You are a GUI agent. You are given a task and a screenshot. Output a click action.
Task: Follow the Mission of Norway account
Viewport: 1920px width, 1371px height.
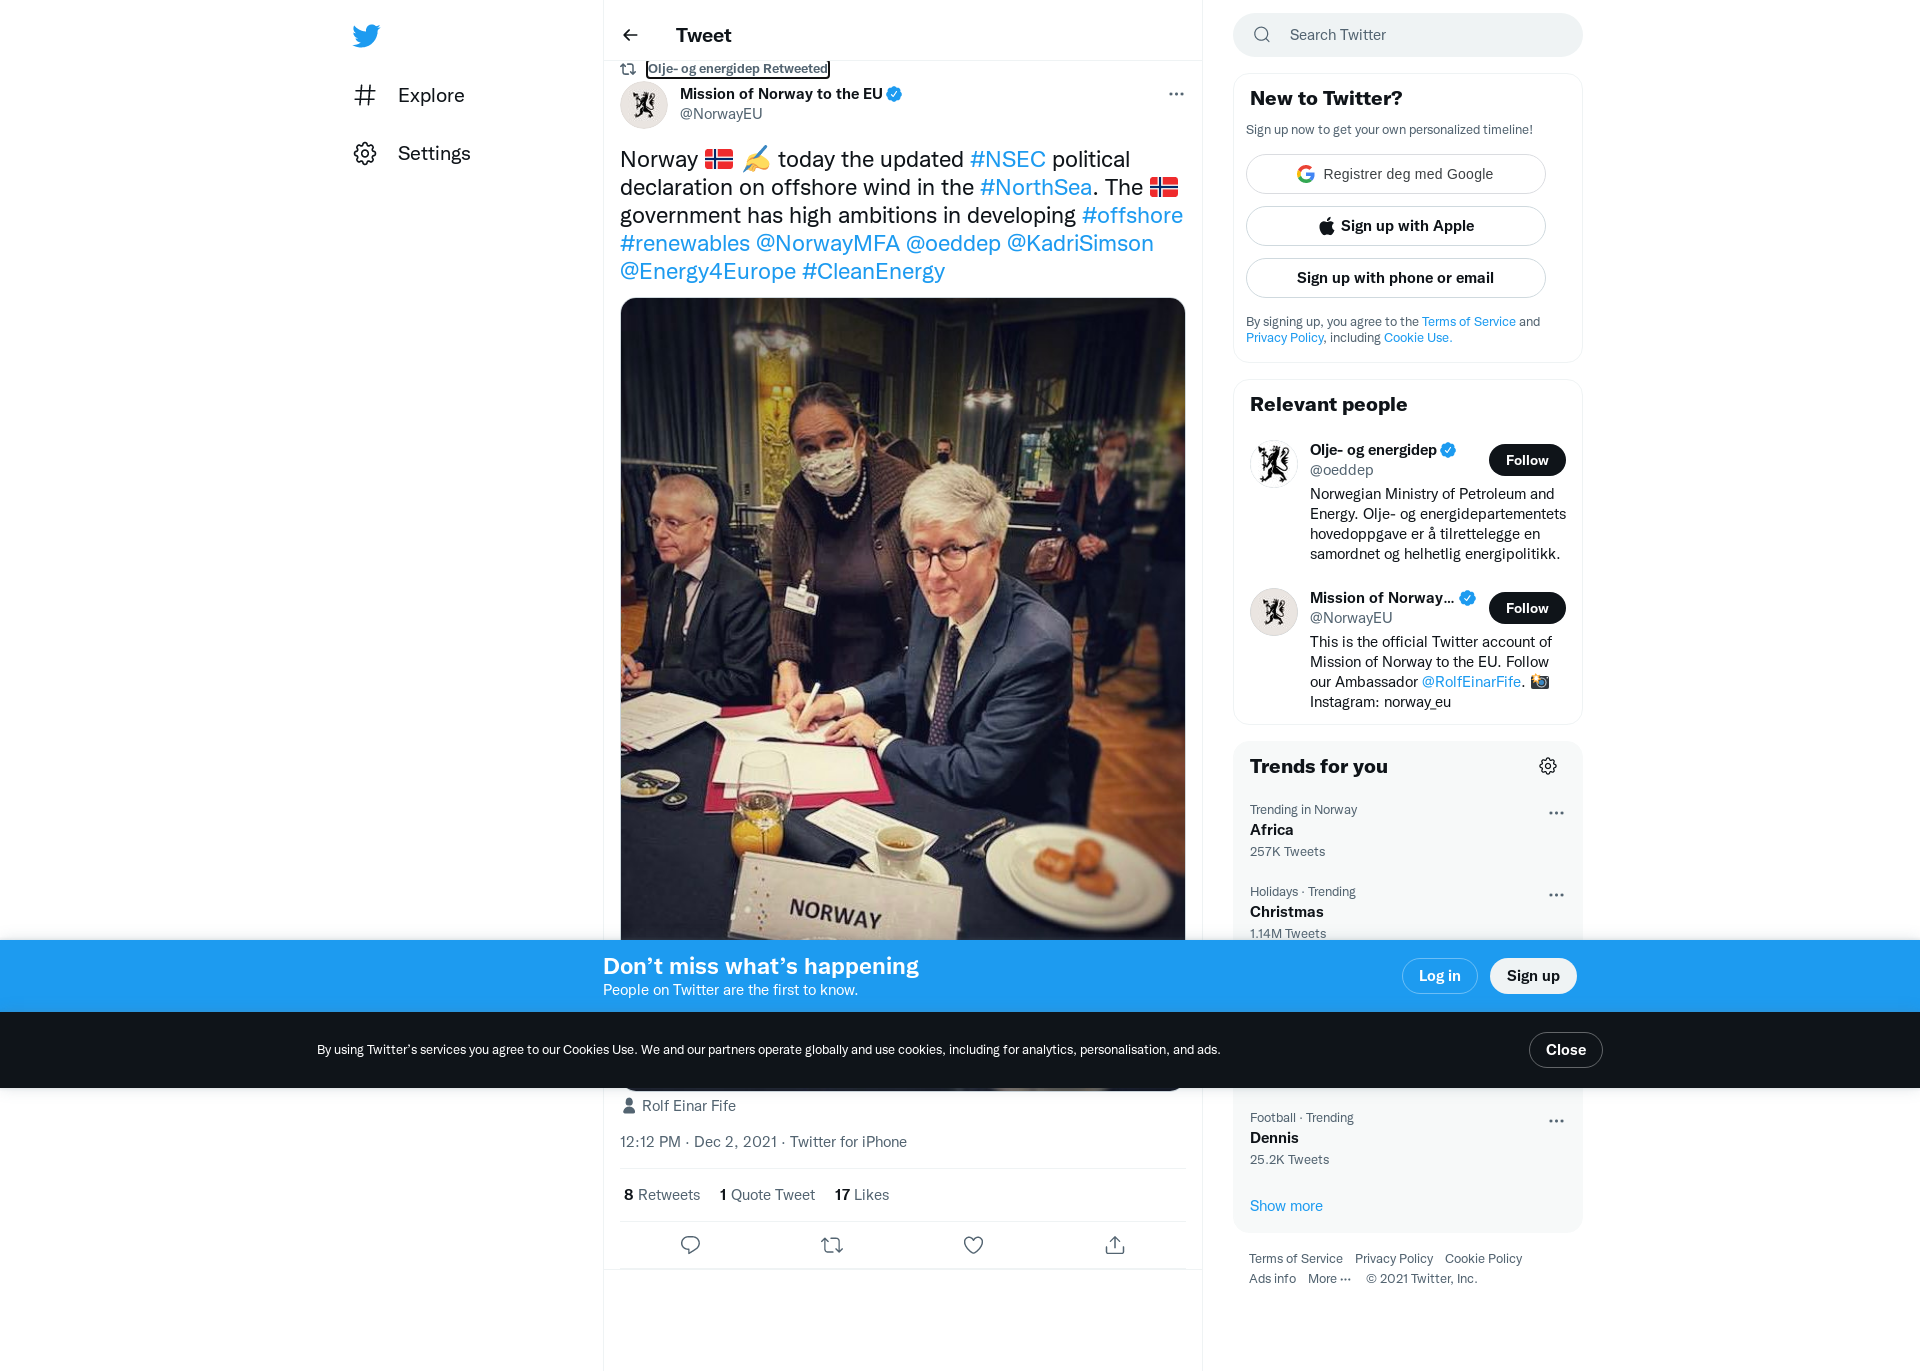(1527, 608)
